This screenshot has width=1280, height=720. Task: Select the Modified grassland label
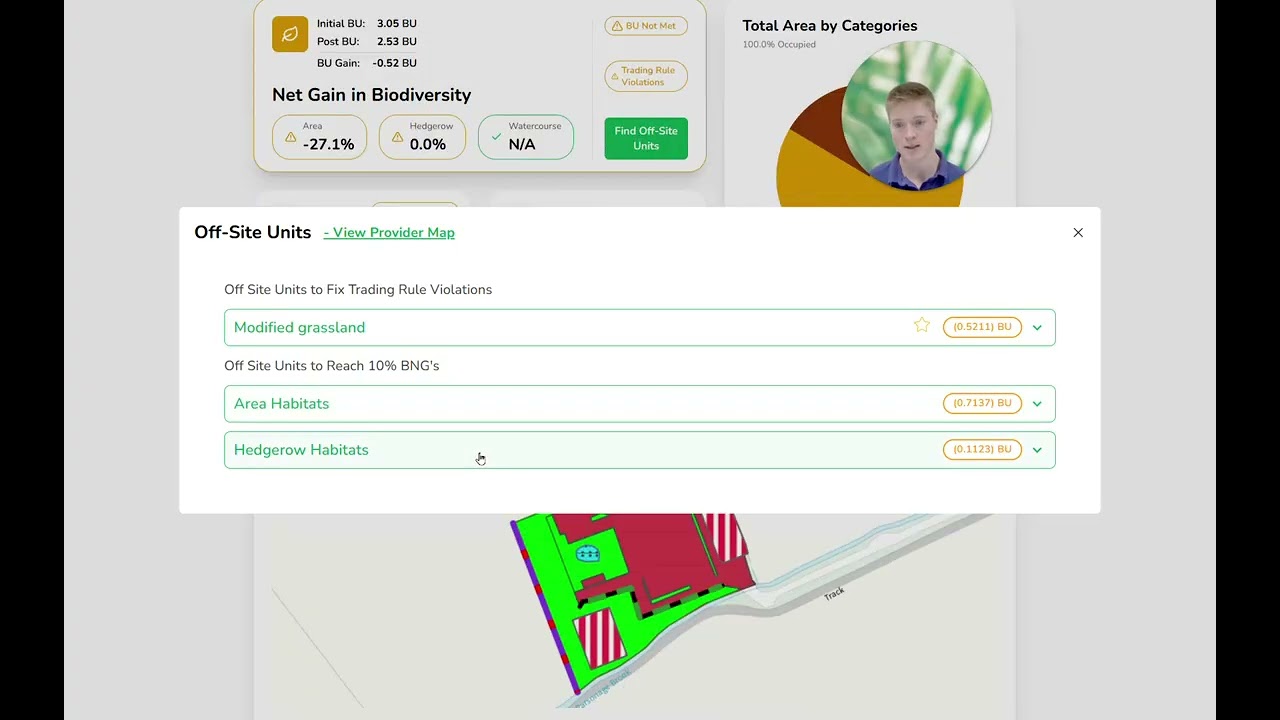(x=299, y=327)
